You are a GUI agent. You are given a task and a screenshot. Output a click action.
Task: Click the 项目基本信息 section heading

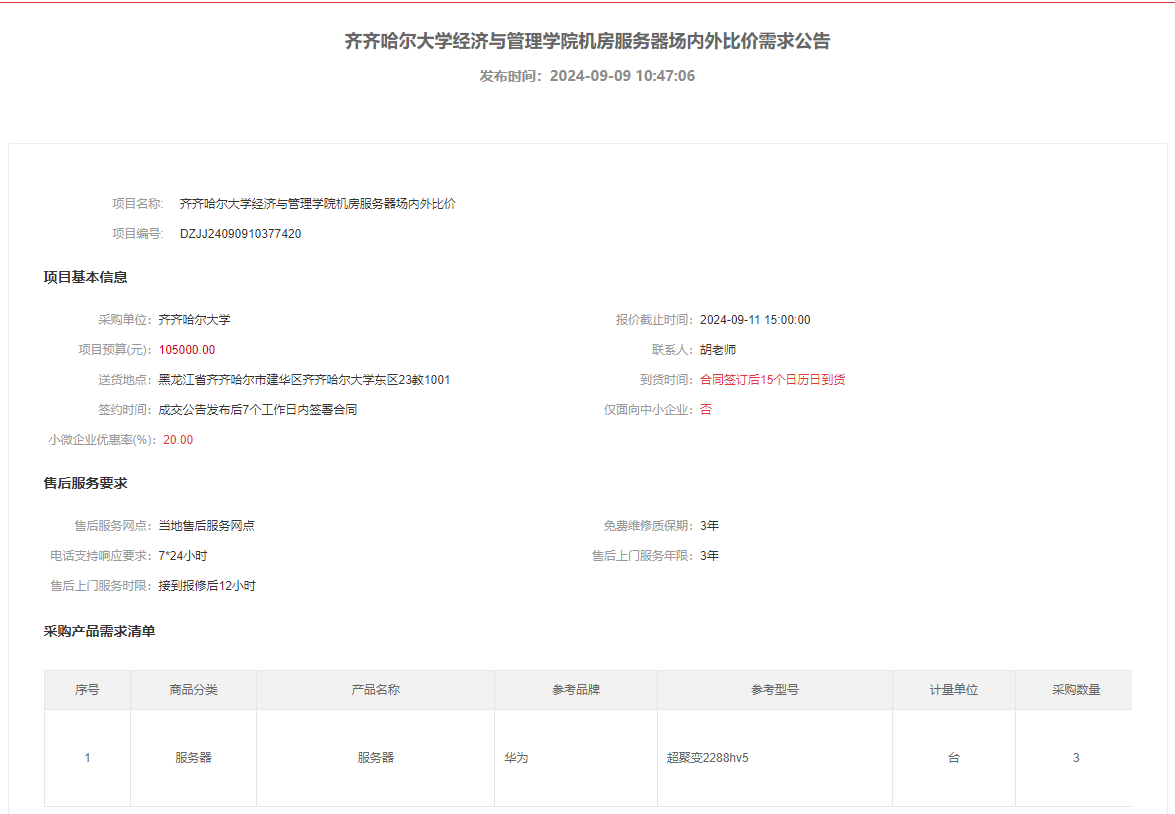click(x=85, y=277)
